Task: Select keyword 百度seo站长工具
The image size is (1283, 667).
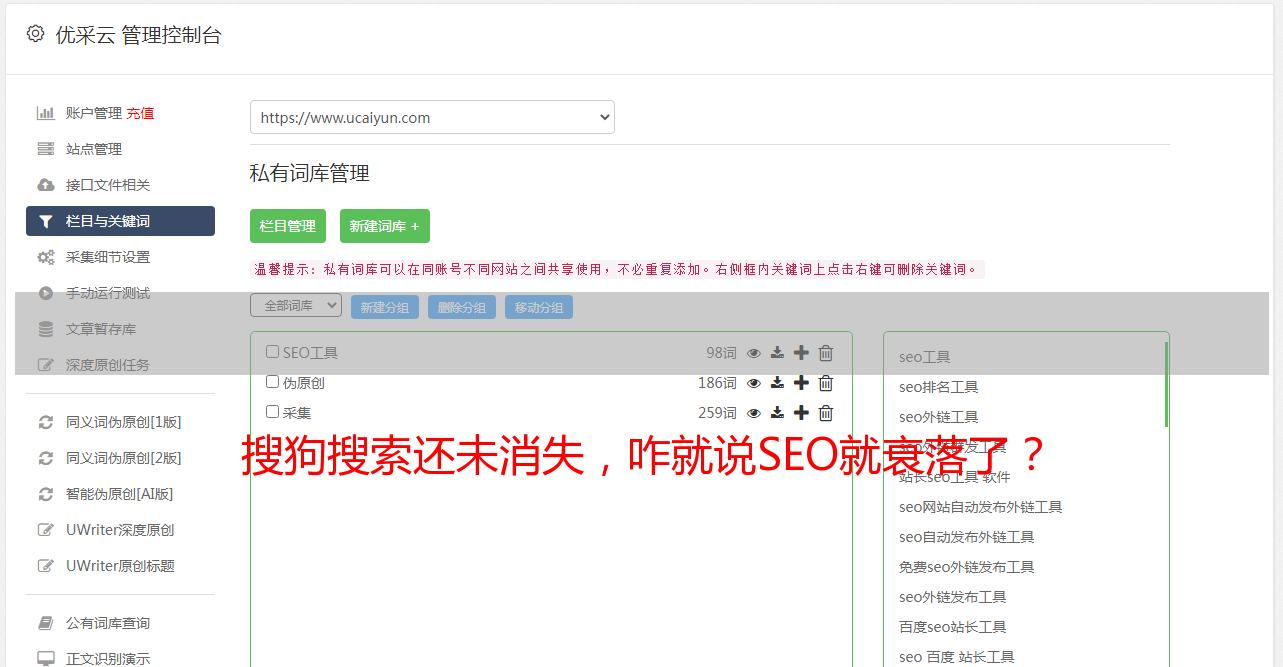Action: (952, 627)
